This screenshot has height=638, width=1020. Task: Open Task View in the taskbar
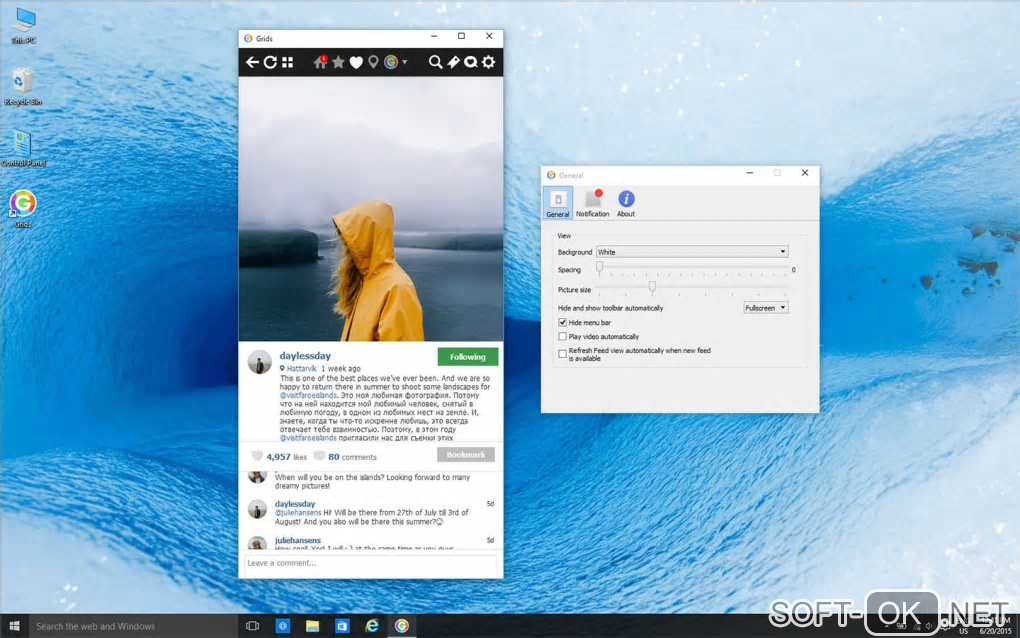pyautogui.click(x=252, y=626)
